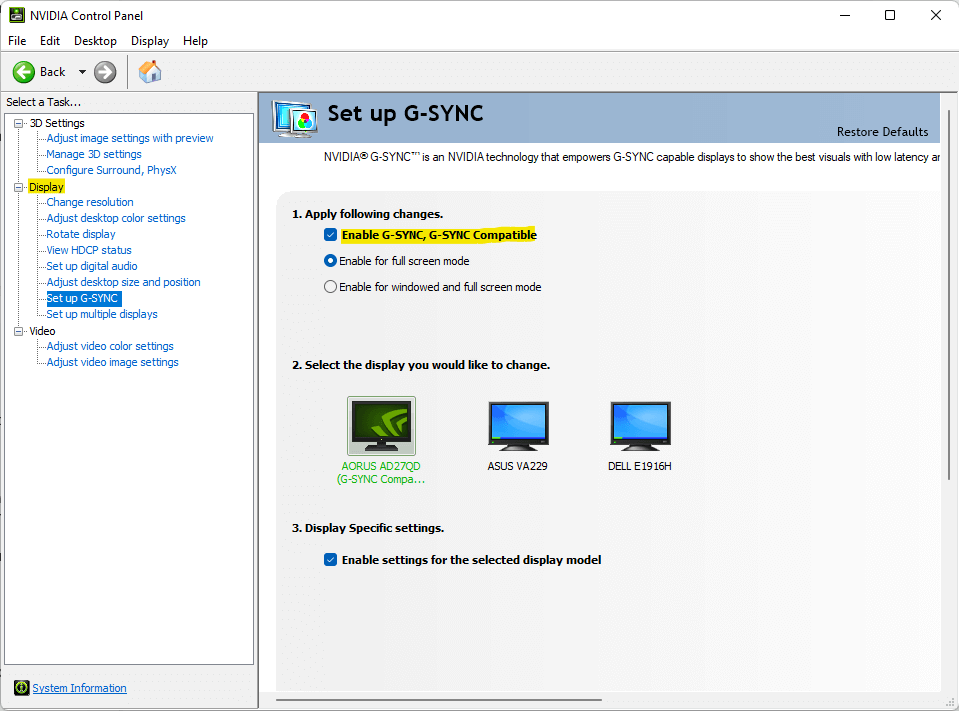Open Rotate display task
Image resolution: width=959 pixels, height=711 pixels.
click(81, 234)
